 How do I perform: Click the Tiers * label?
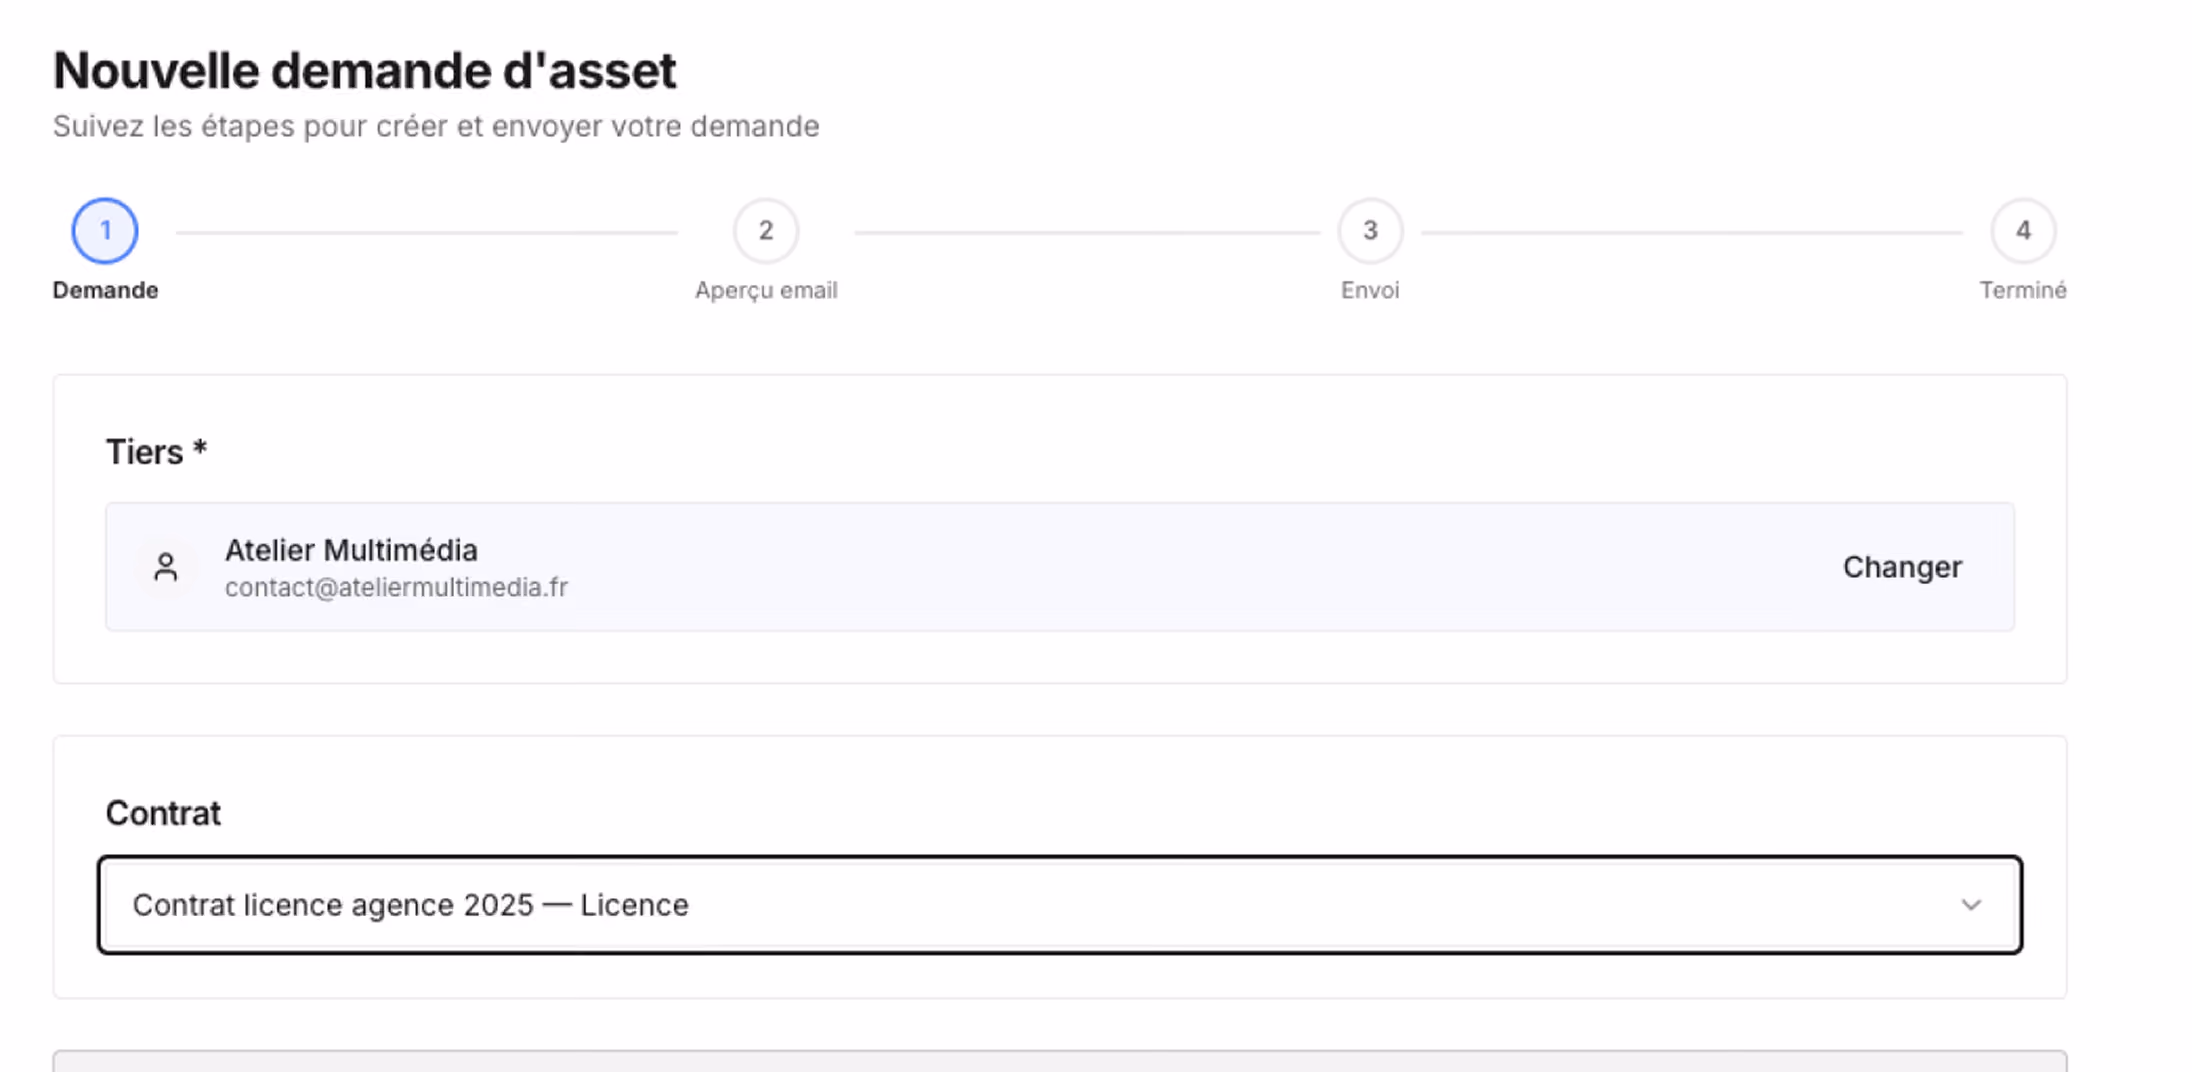click(156, 452)
